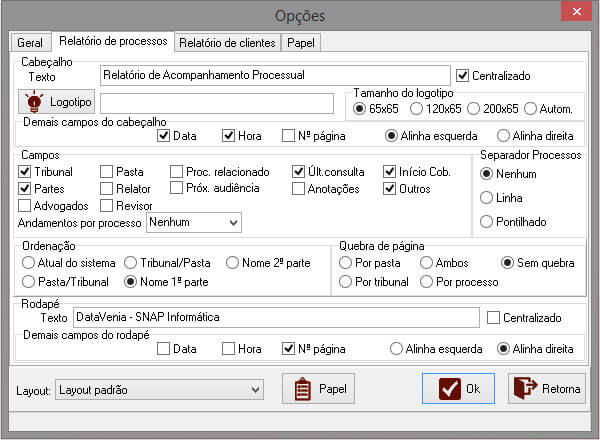Select 120x65 logo size
This screenshot has width=600, height=440.
pos(420,108)
